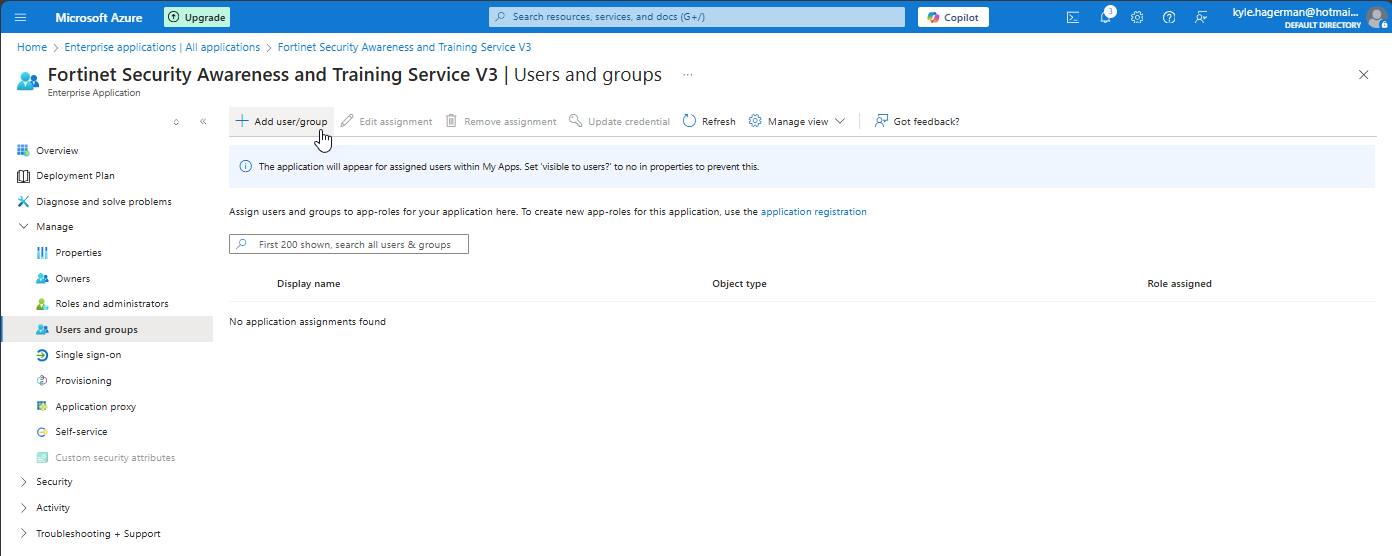This screenshot has width=1392, height=556.
Task: Open Fortinet Security Awareness breadcrumb link
Action: click(x=404, y=47)
